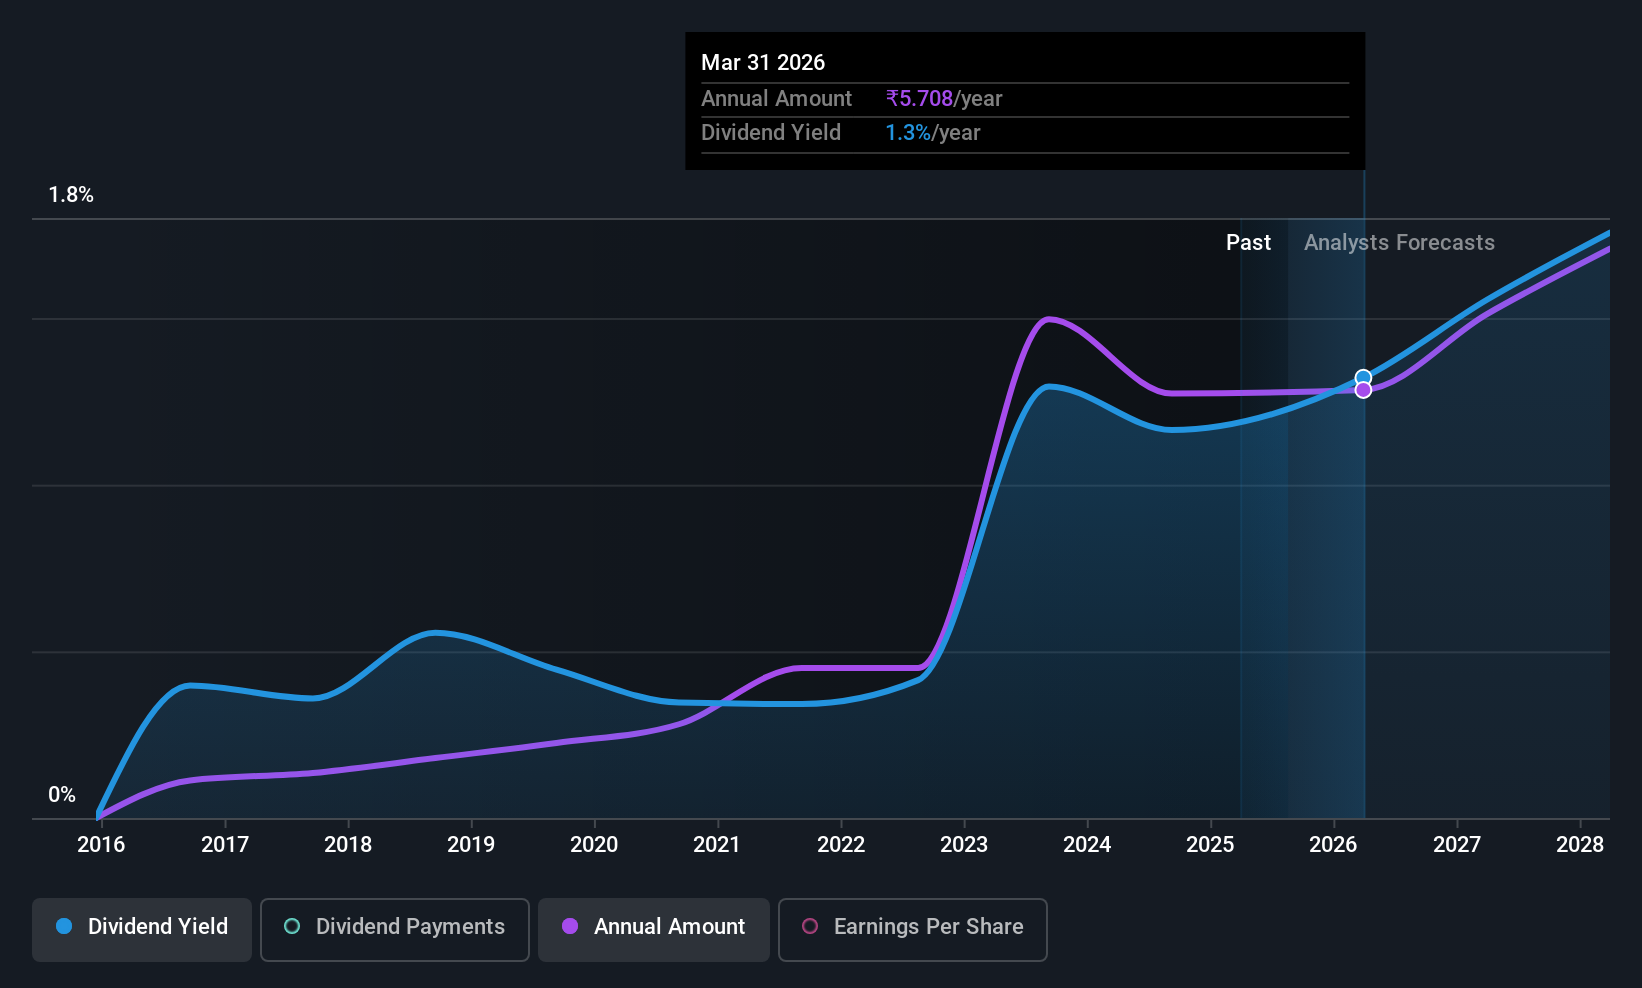
Task: Click the 2023 x-axis year label
Action: (x=964, y=845)
